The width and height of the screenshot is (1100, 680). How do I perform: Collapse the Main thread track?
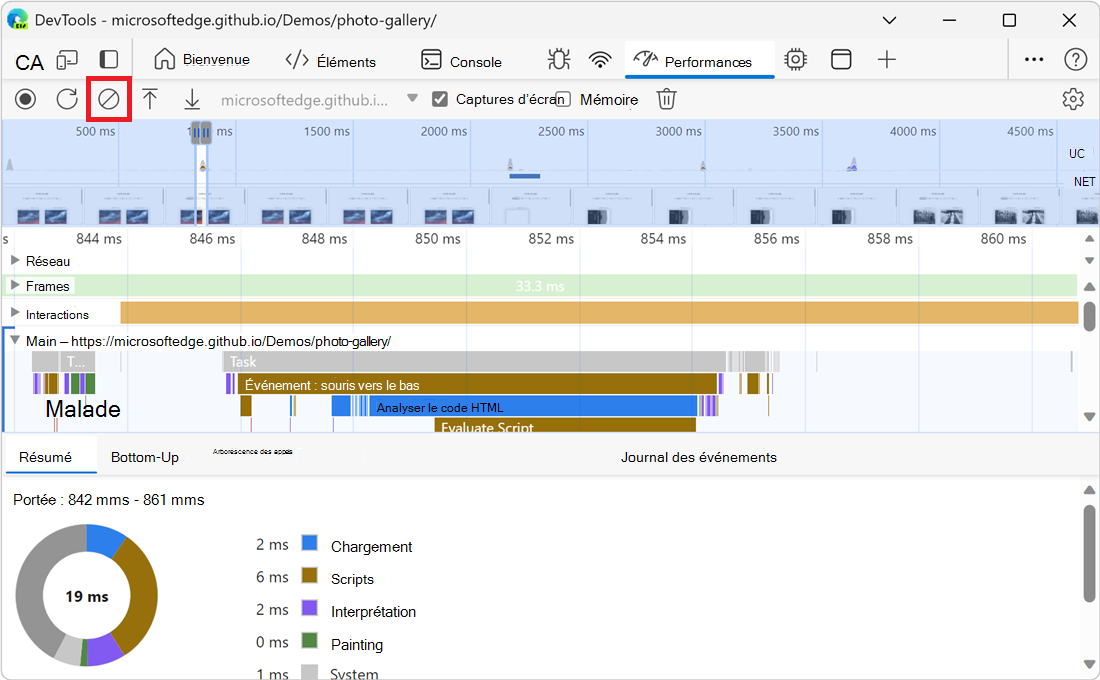point(15,340)
